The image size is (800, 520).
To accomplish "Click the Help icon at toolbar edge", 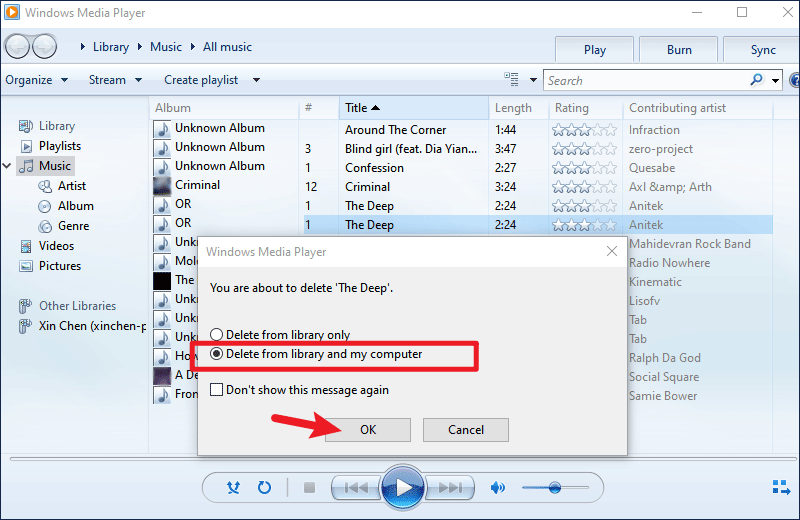I will [795, 80].
